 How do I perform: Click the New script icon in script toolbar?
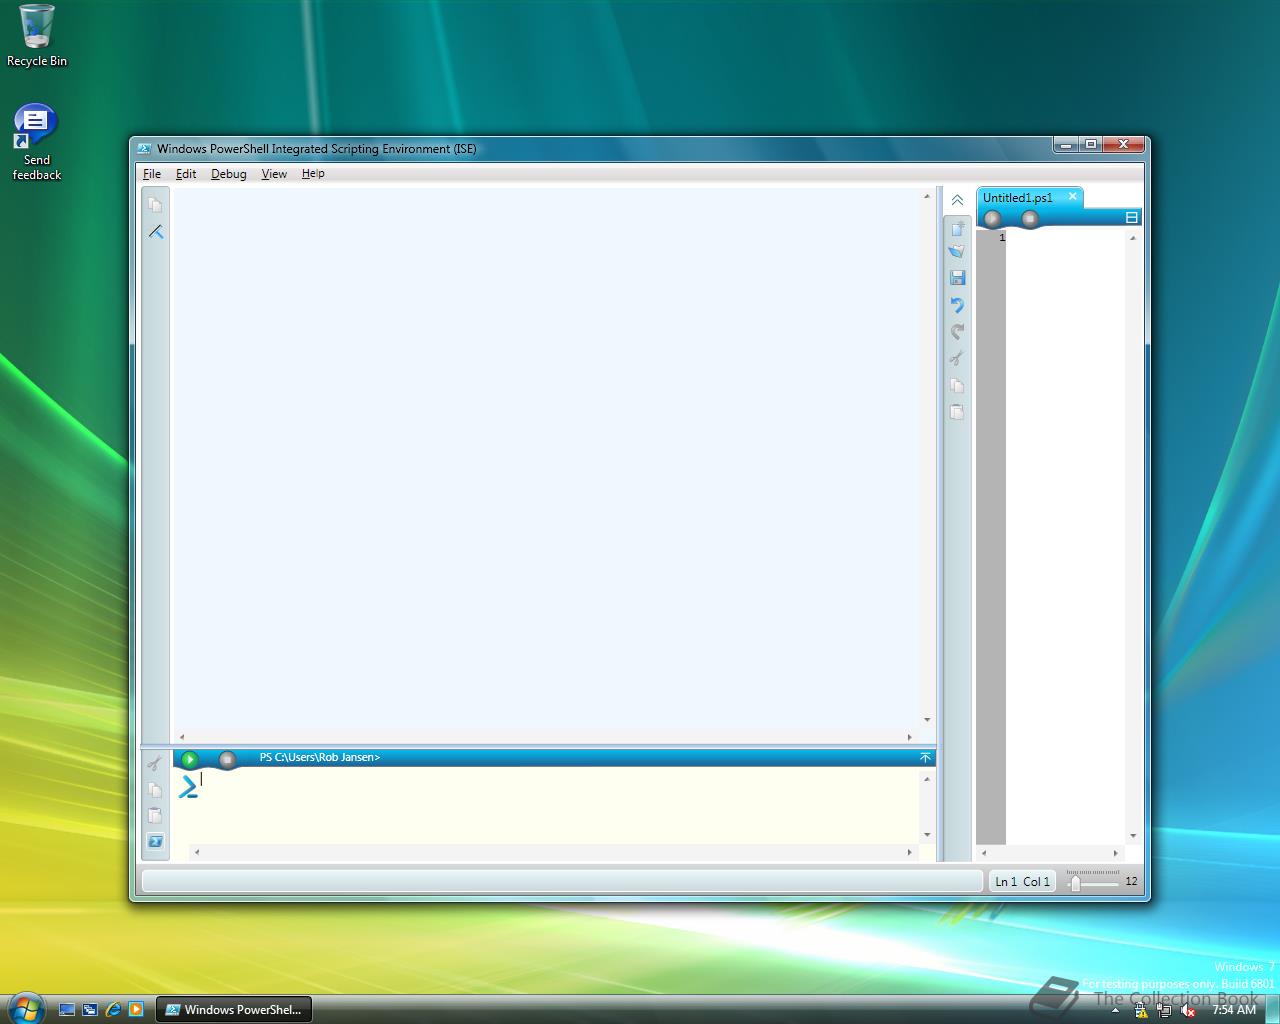[x=957, y=229]
